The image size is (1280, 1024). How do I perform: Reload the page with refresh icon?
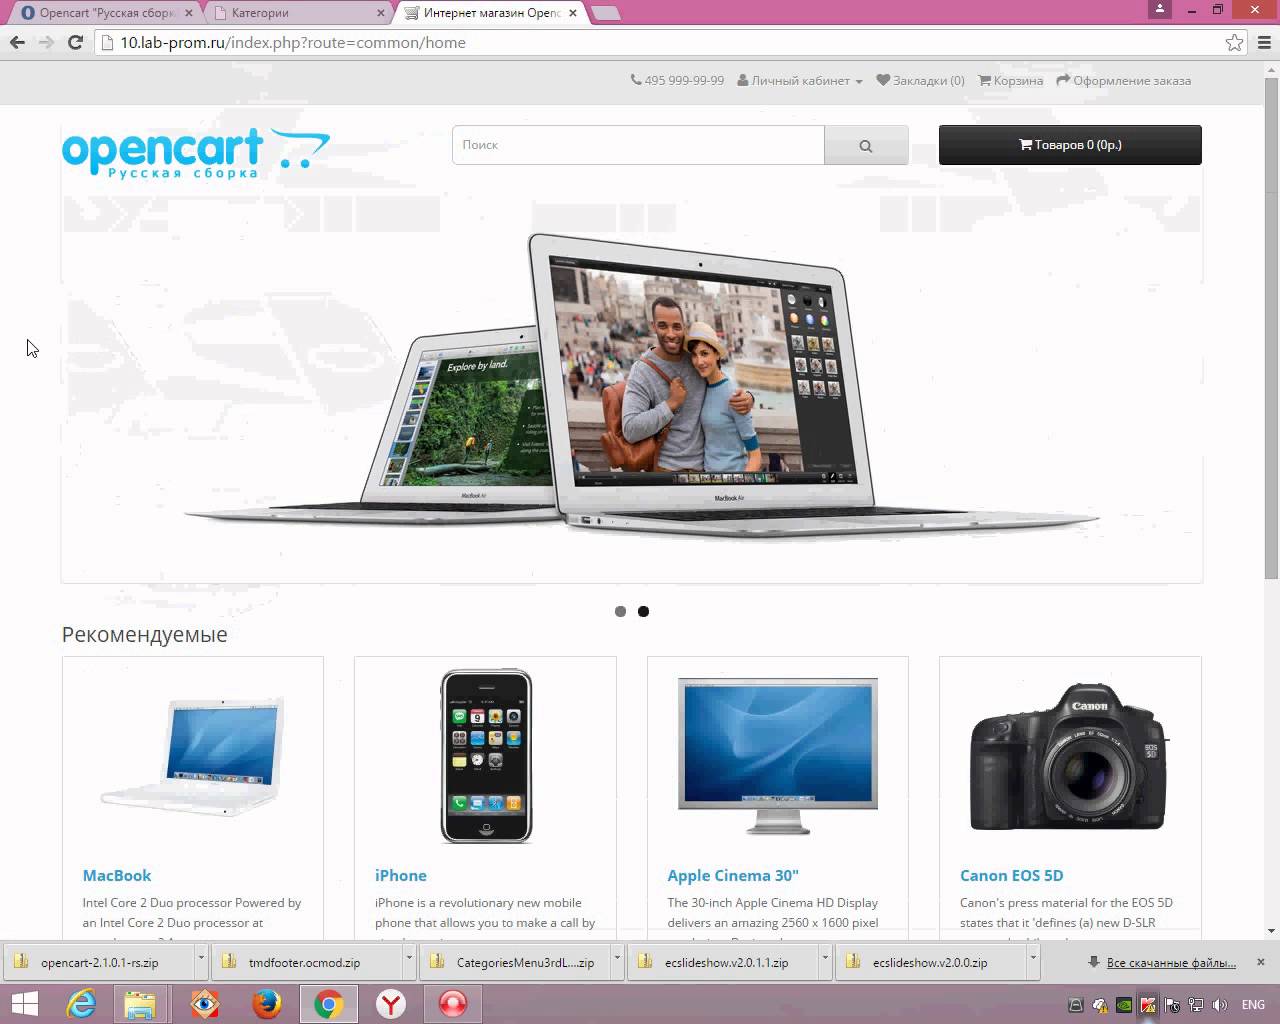[x=75, y=42]
